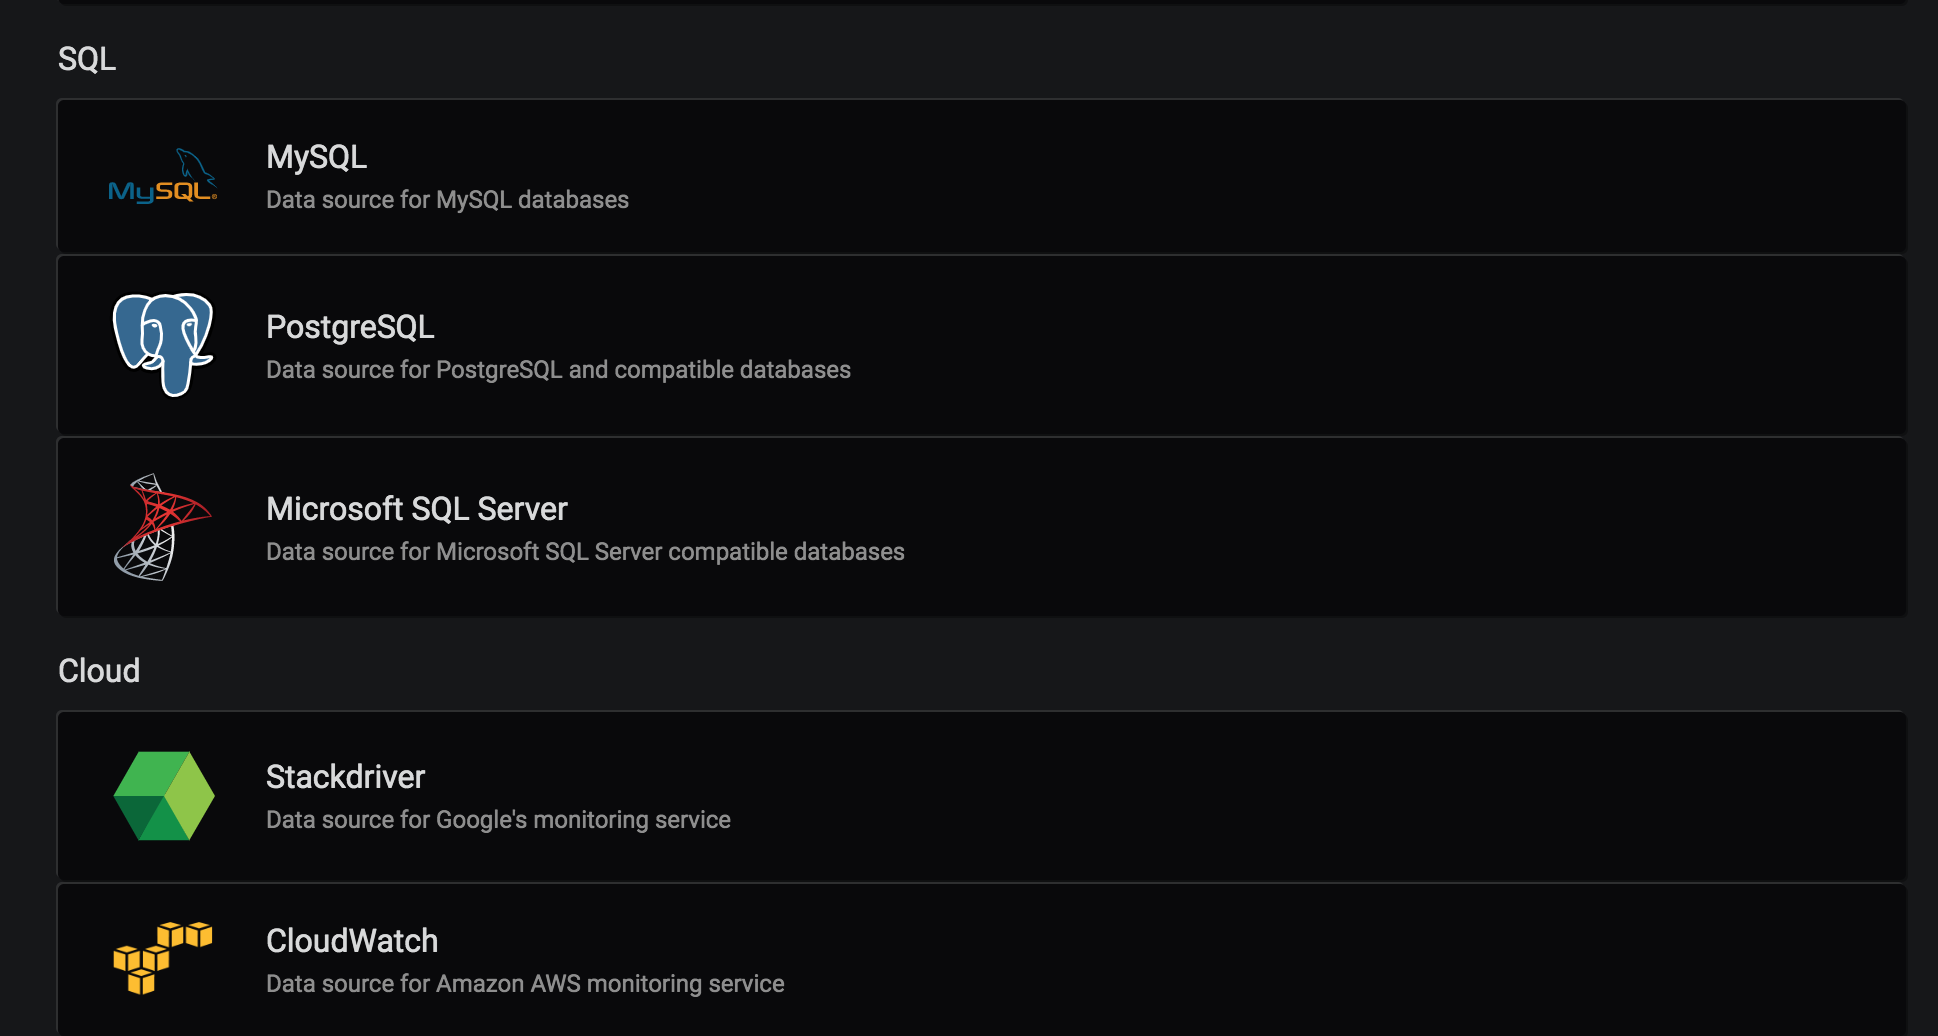
Task: Click the CloudWatch title link
Action: 352,940
